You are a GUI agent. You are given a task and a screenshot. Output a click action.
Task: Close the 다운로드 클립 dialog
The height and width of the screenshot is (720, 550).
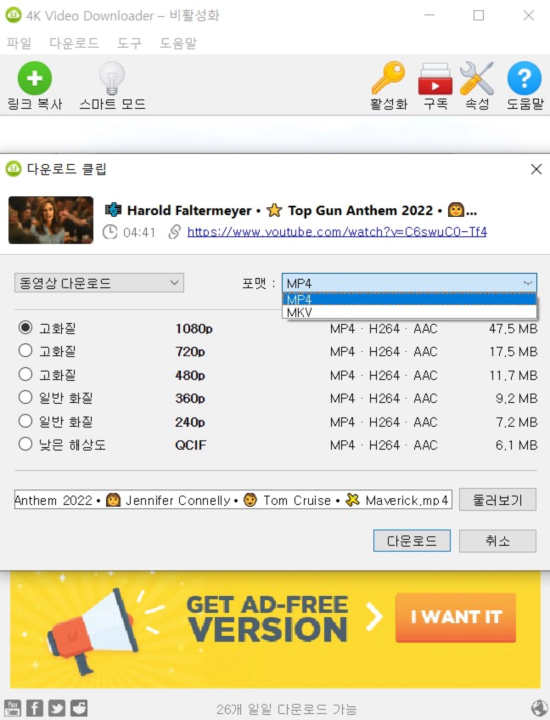[536, 169]
